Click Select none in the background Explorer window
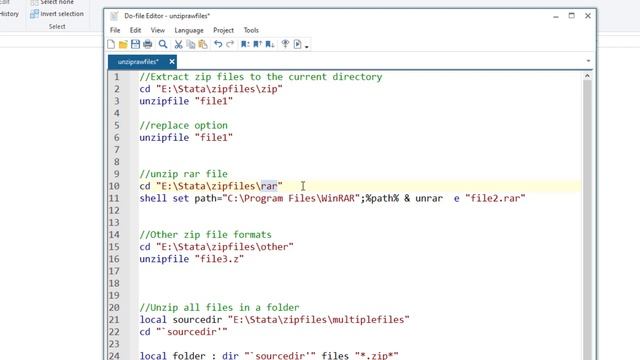 (x=52, y=2)
